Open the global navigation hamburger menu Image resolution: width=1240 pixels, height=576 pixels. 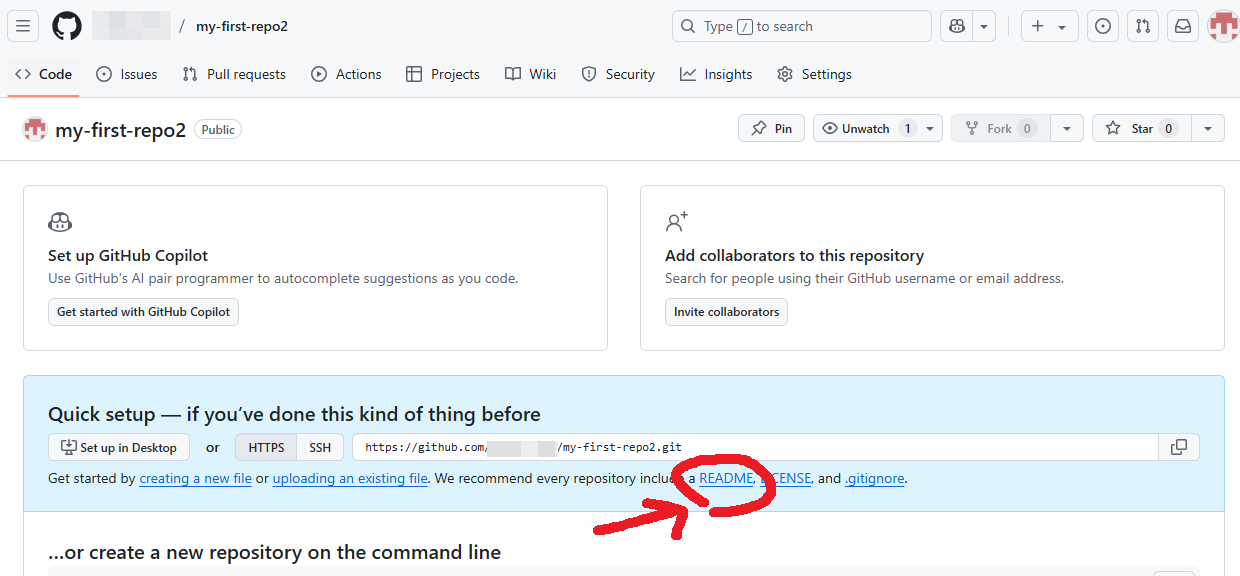point(22,25)
